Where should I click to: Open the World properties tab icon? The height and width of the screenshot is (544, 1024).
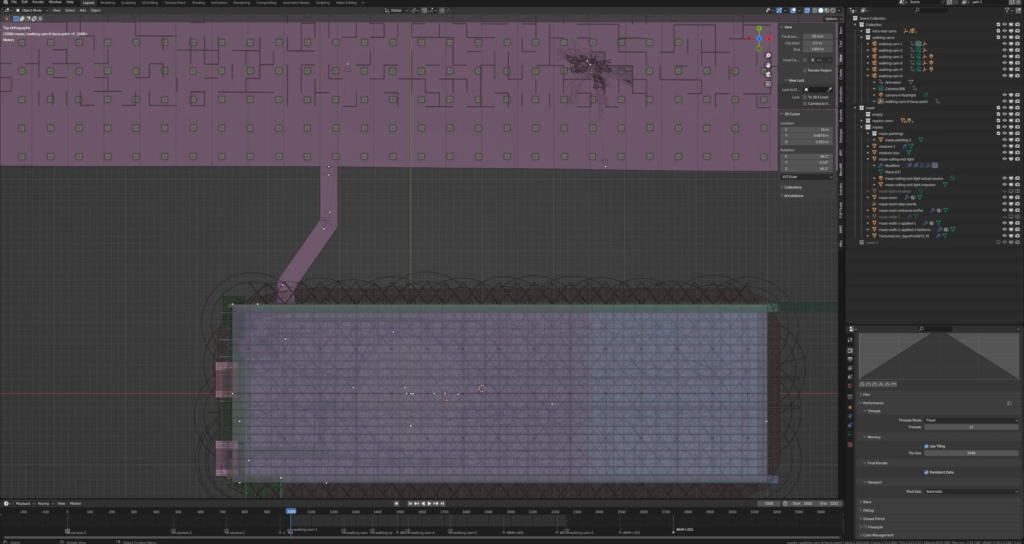[x=850, y=386]
